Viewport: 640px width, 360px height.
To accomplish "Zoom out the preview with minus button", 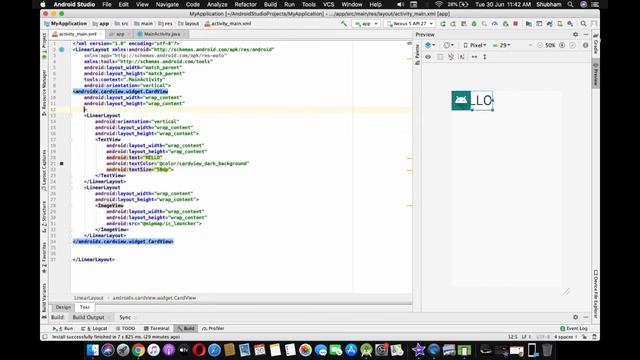I will click(540, 45).
